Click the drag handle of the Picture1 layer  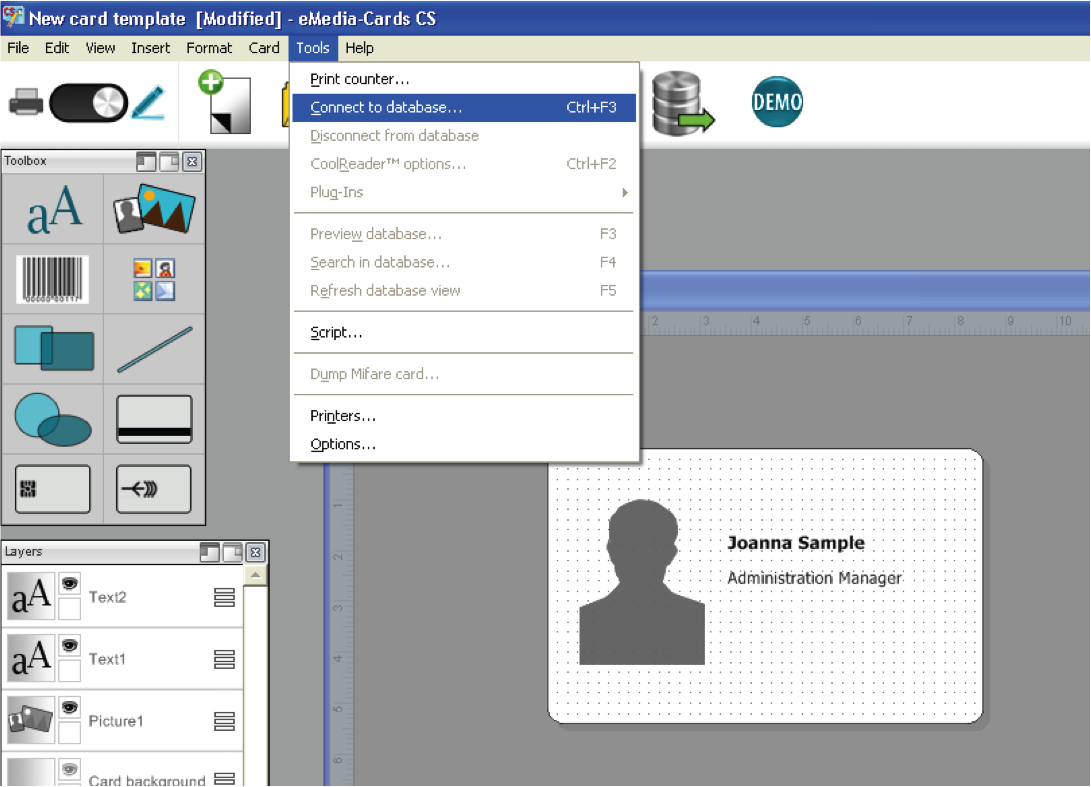224,721
